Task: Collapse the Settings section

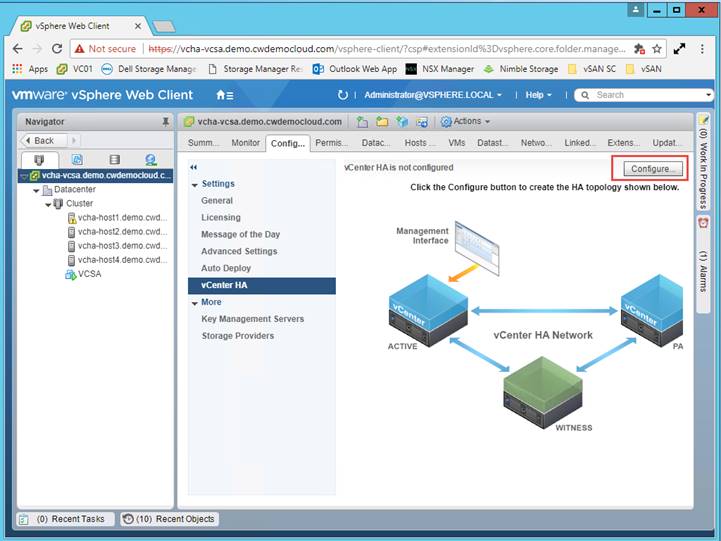Action: pos(195,185)
